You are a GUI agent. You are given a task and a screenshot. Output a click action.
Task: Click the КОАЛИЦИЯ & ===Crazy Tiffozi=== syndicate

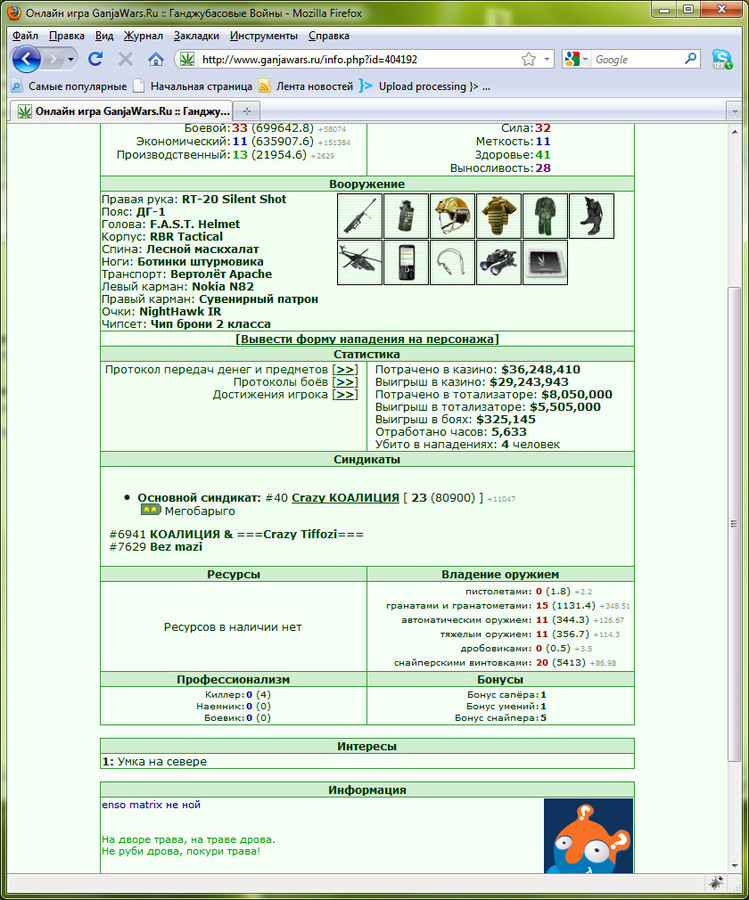(257, 534)
